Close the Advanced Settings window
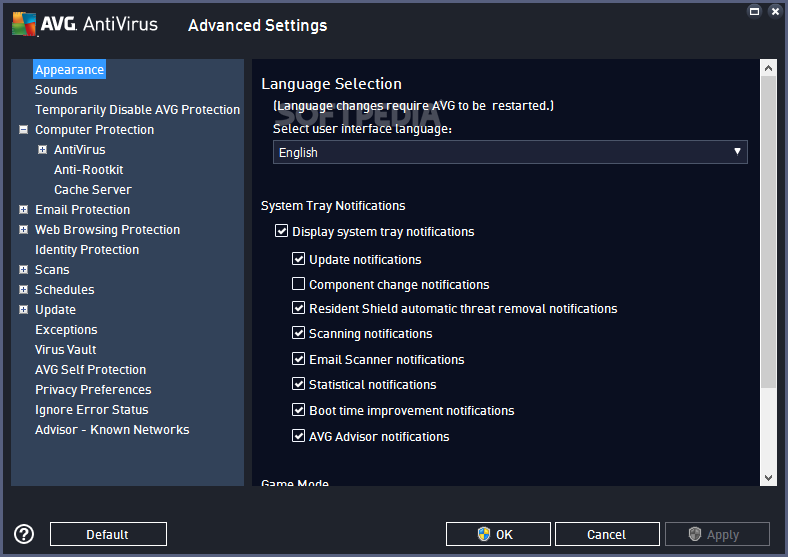788x557 pixels. pos(775,11)
